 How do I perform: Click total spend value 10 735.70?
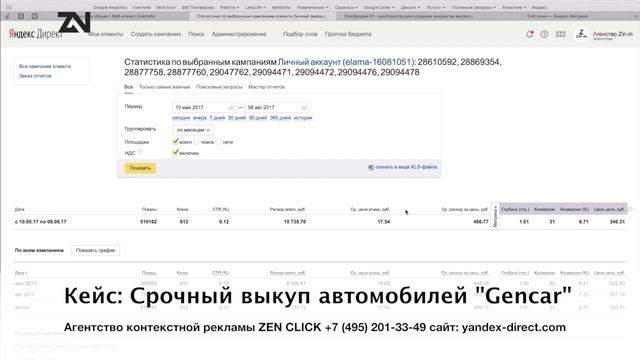click(x=295, y=222)
